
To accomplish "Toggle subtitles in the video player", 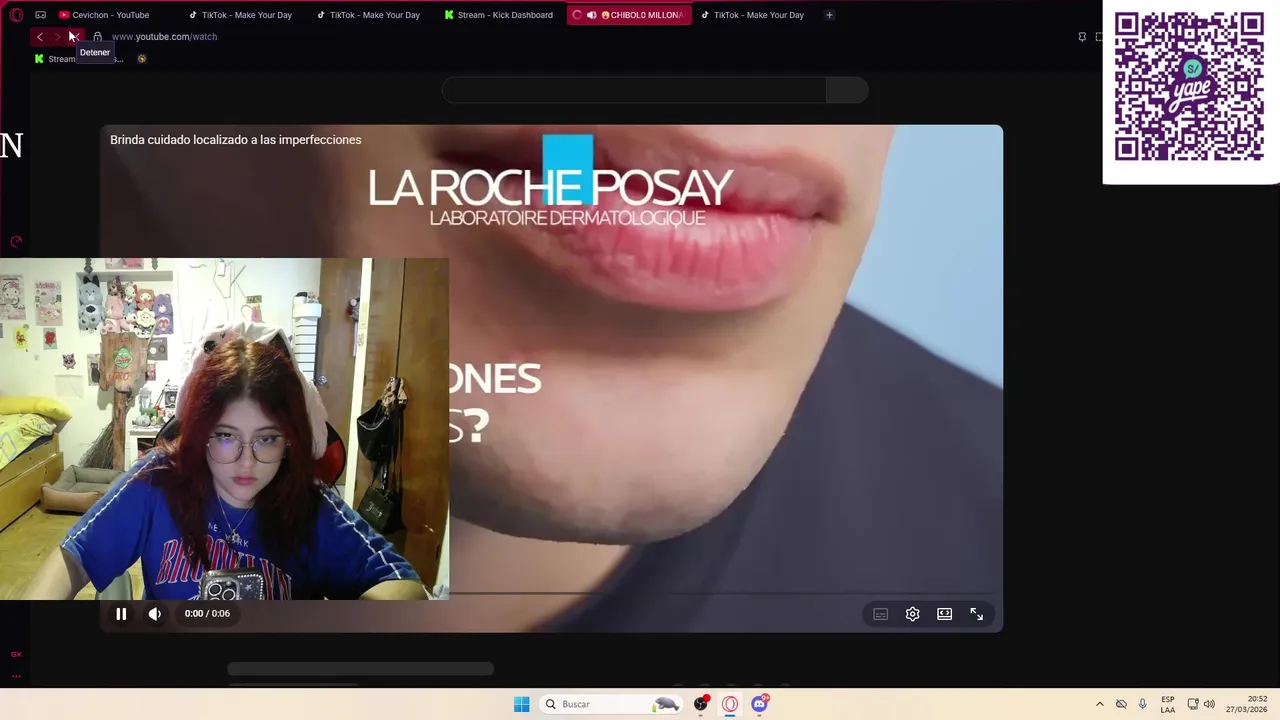I will click(881, 614).
